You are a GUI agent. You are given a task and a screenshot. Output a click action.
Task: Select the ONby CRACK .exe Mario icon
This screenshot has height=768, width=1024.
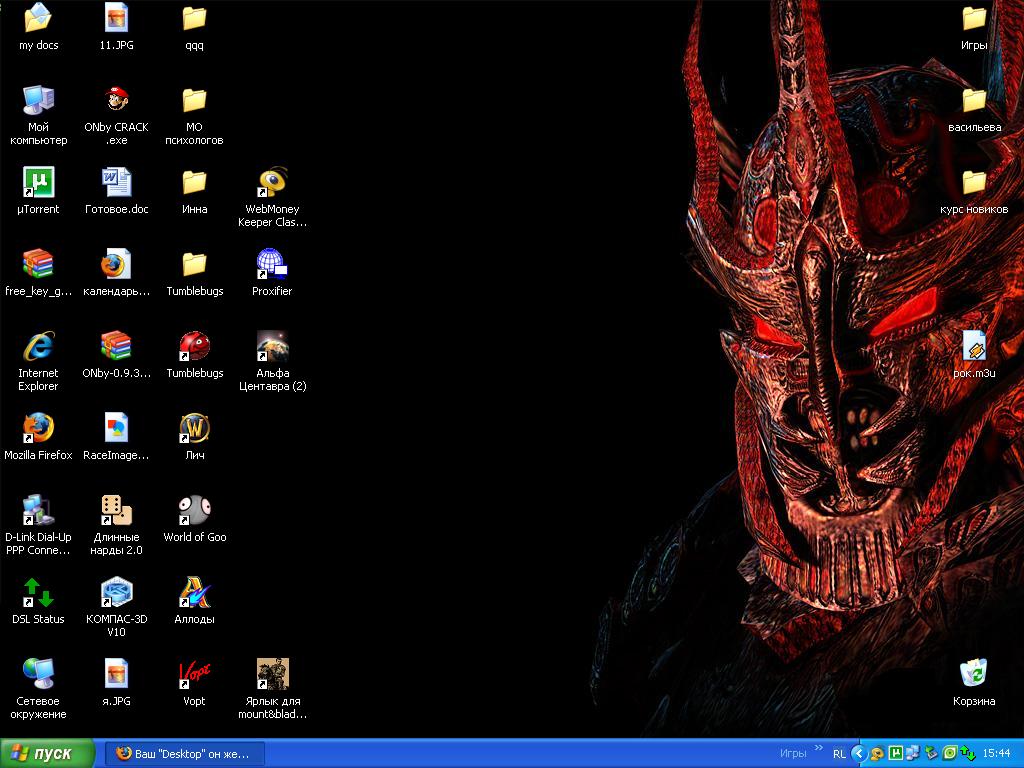click(x=116, y=100)
